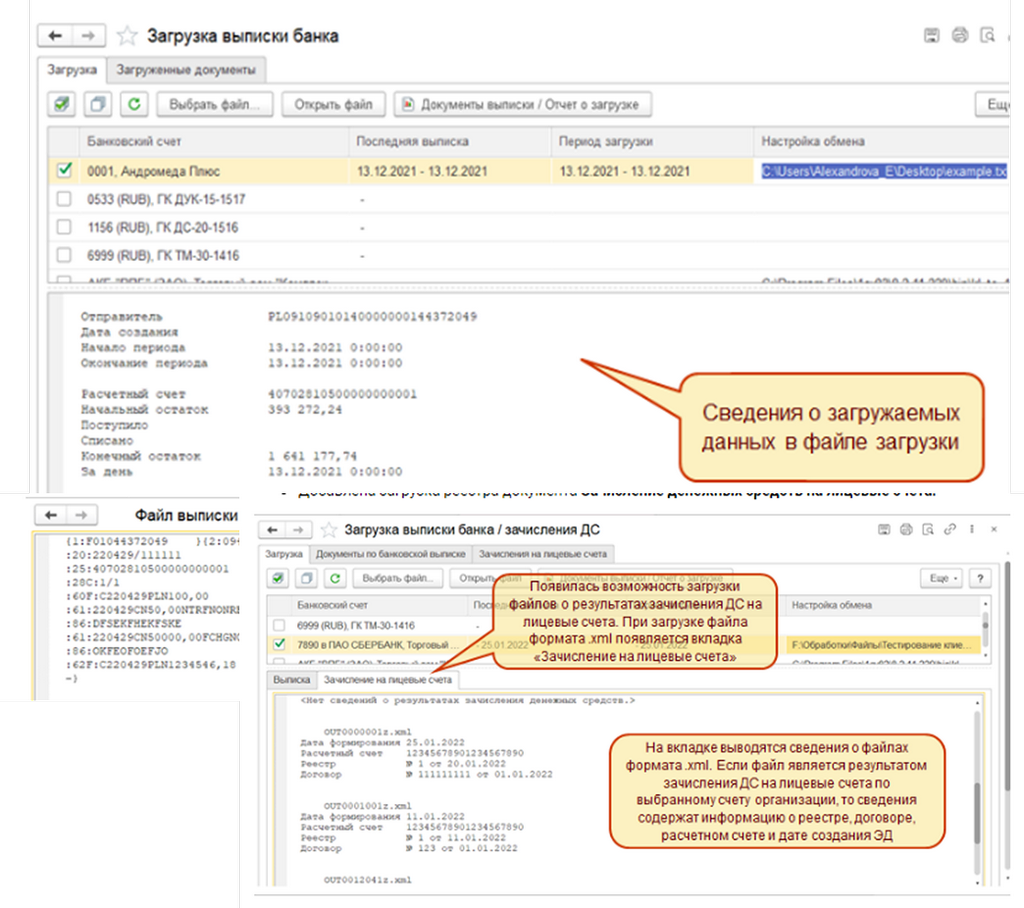Click Последняя выписка column header

pos(451,141)
